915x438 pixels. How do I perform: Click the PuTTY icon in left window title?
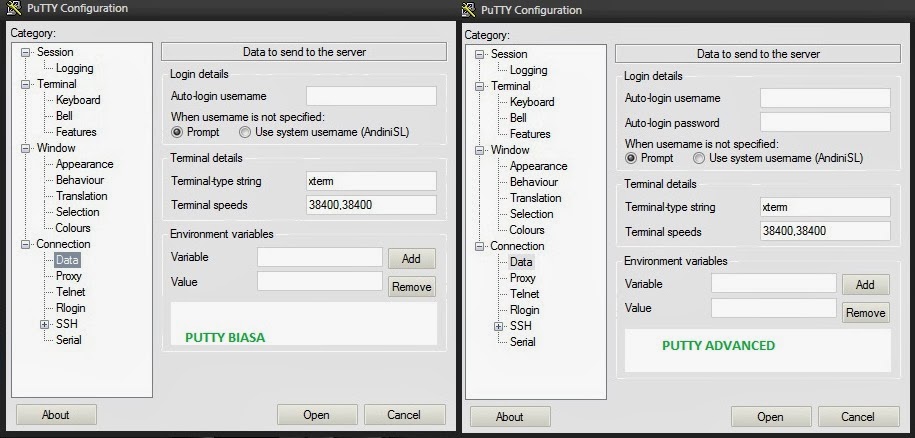click(x=14, y=8)
